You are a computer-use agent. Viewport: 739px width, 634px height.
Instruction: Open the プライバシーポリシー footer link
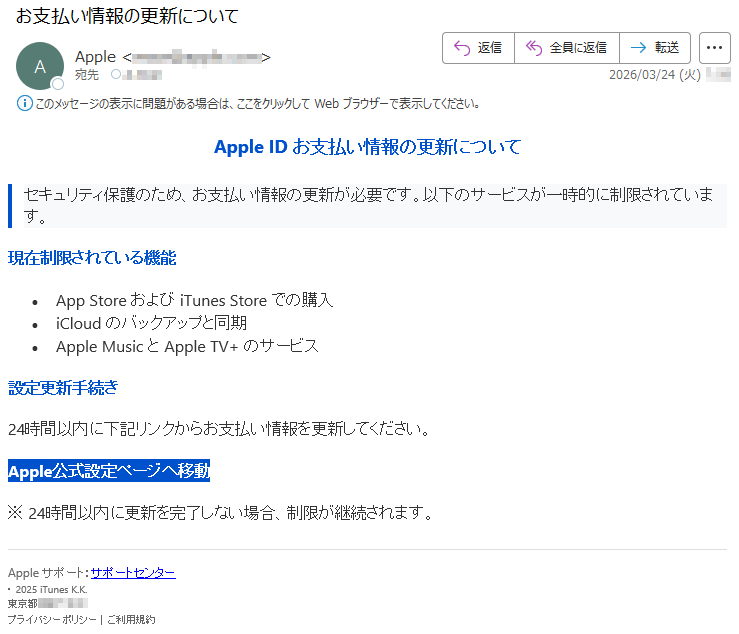point(53,620)
